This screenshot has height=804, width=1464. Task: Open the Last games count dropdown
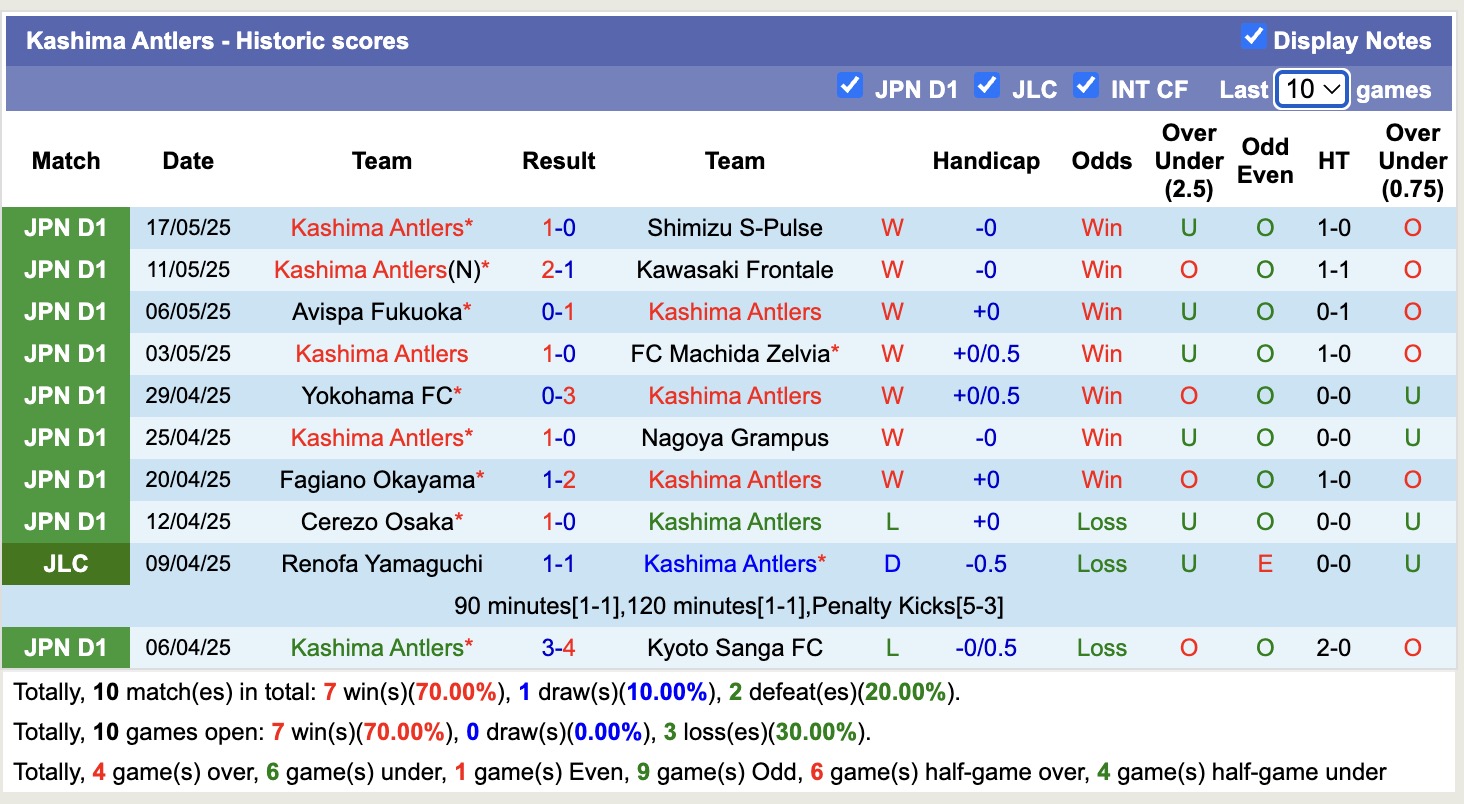(1311, 90)
